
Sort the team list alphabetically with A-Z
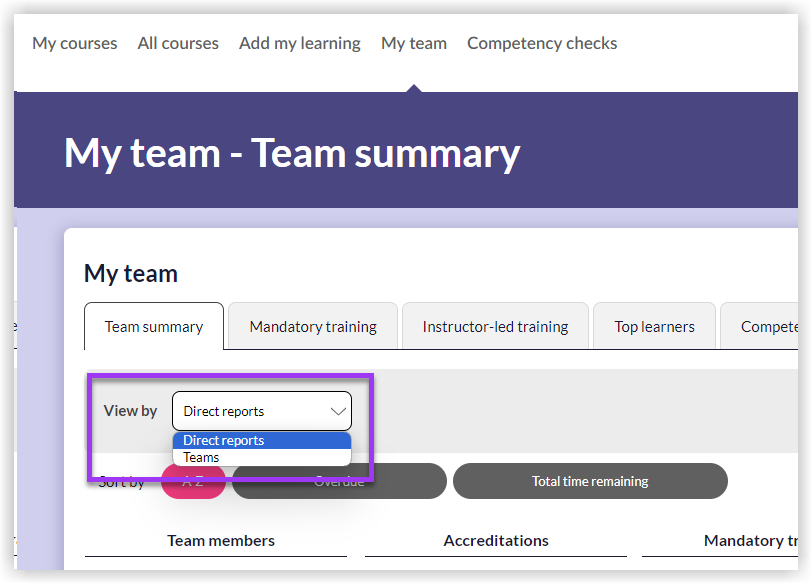[194, 481]
